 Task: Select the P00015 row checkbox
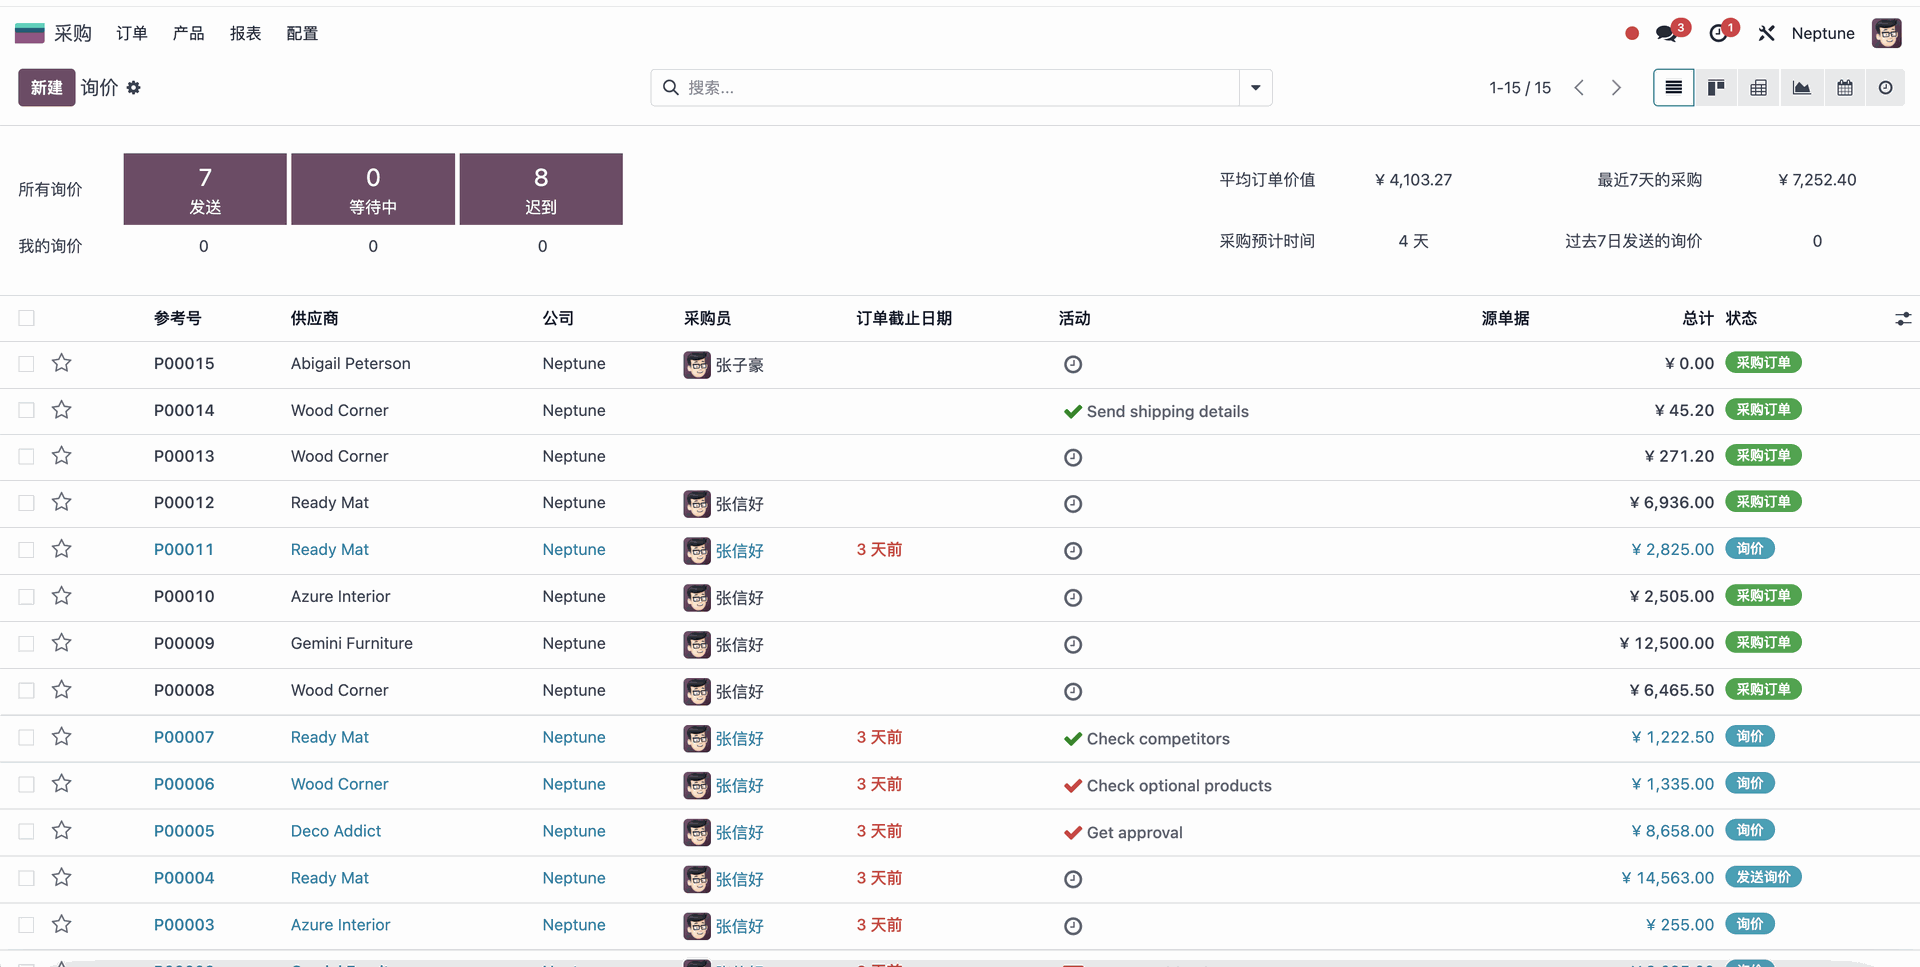[x=26, y=364]
